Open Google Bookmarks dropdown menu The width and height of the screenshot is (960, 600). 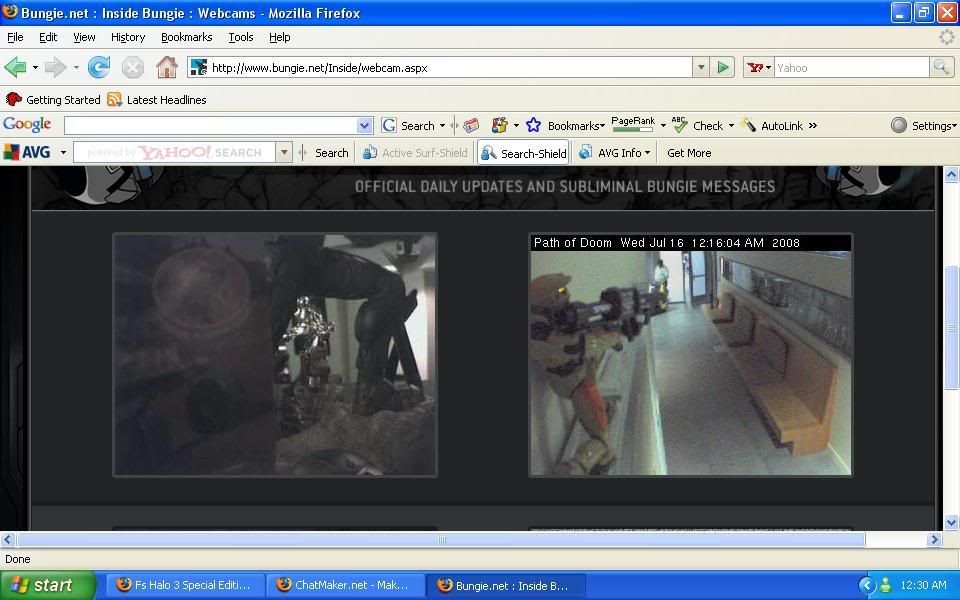pos(576,126)
